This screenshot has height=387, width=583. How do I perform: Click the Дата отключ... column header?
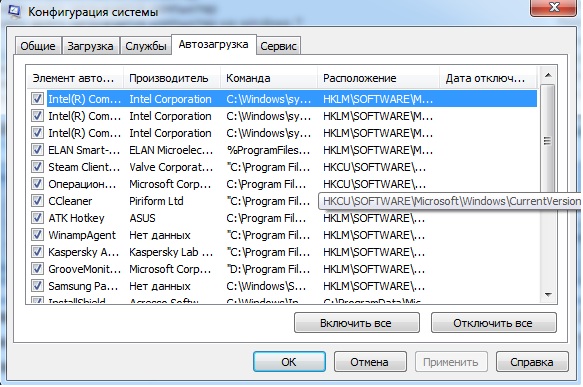[488, 78]
